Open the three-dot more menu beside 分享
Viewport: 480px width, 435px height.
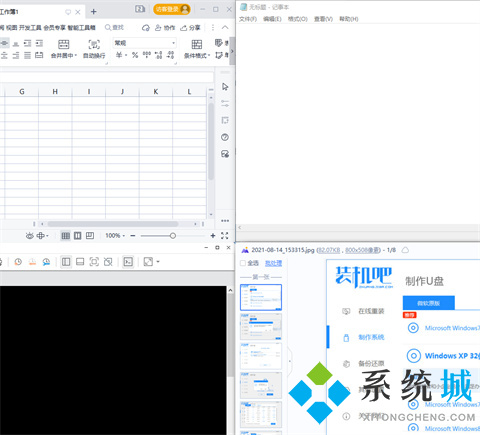point(213,28)
